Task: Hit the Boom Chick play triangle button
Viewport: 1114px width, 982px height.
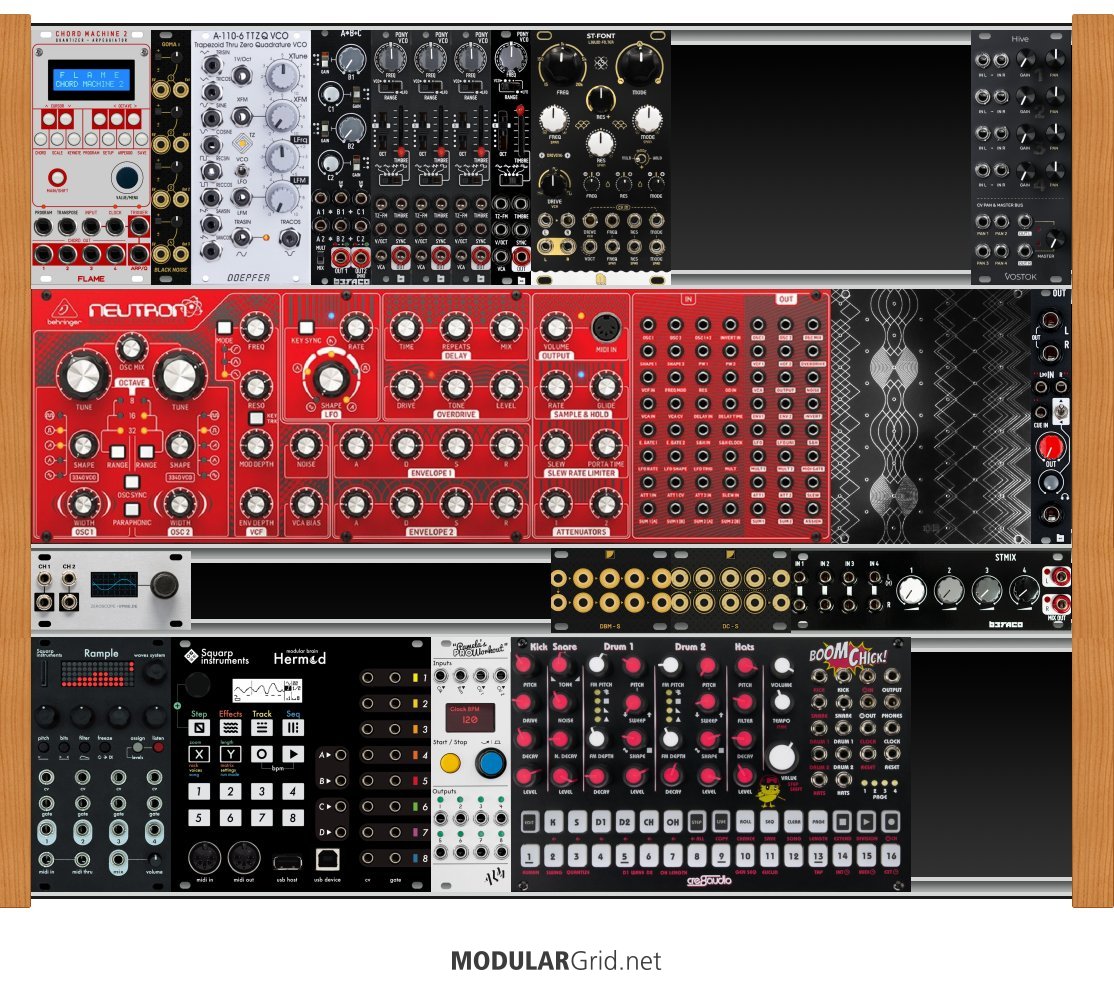Action: (867, 822)
